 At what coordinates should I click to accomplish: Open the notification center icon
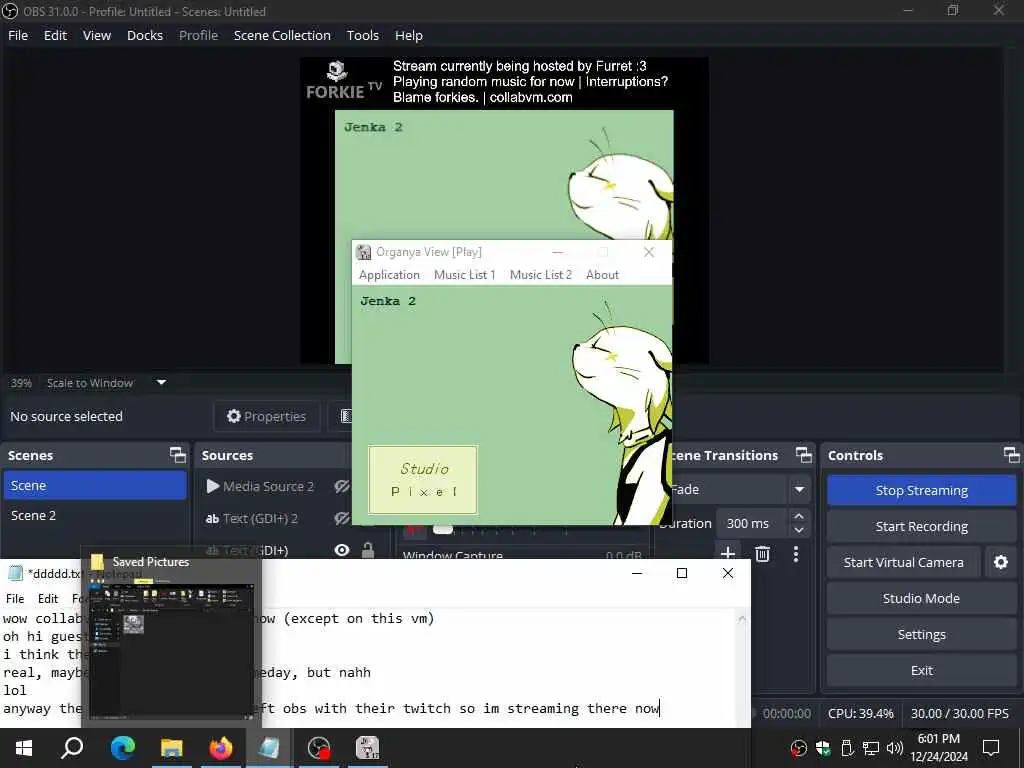click(991, 748)
